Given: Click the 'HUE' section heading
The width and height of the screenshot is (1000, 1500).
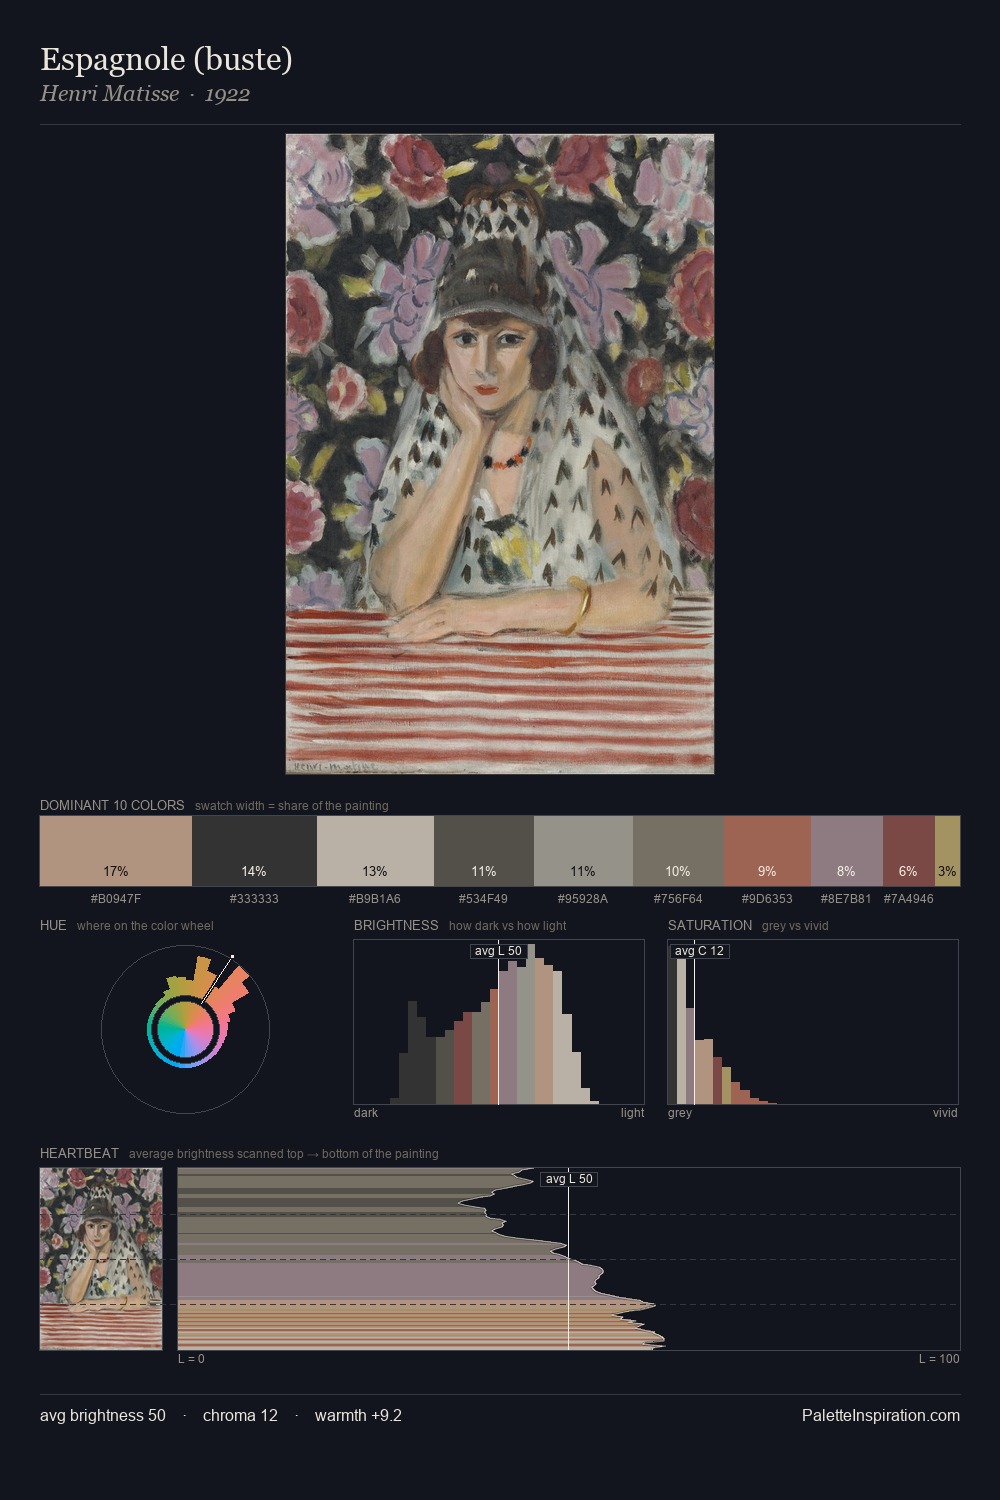Looking at the screenshot, I should click(53, 925).
